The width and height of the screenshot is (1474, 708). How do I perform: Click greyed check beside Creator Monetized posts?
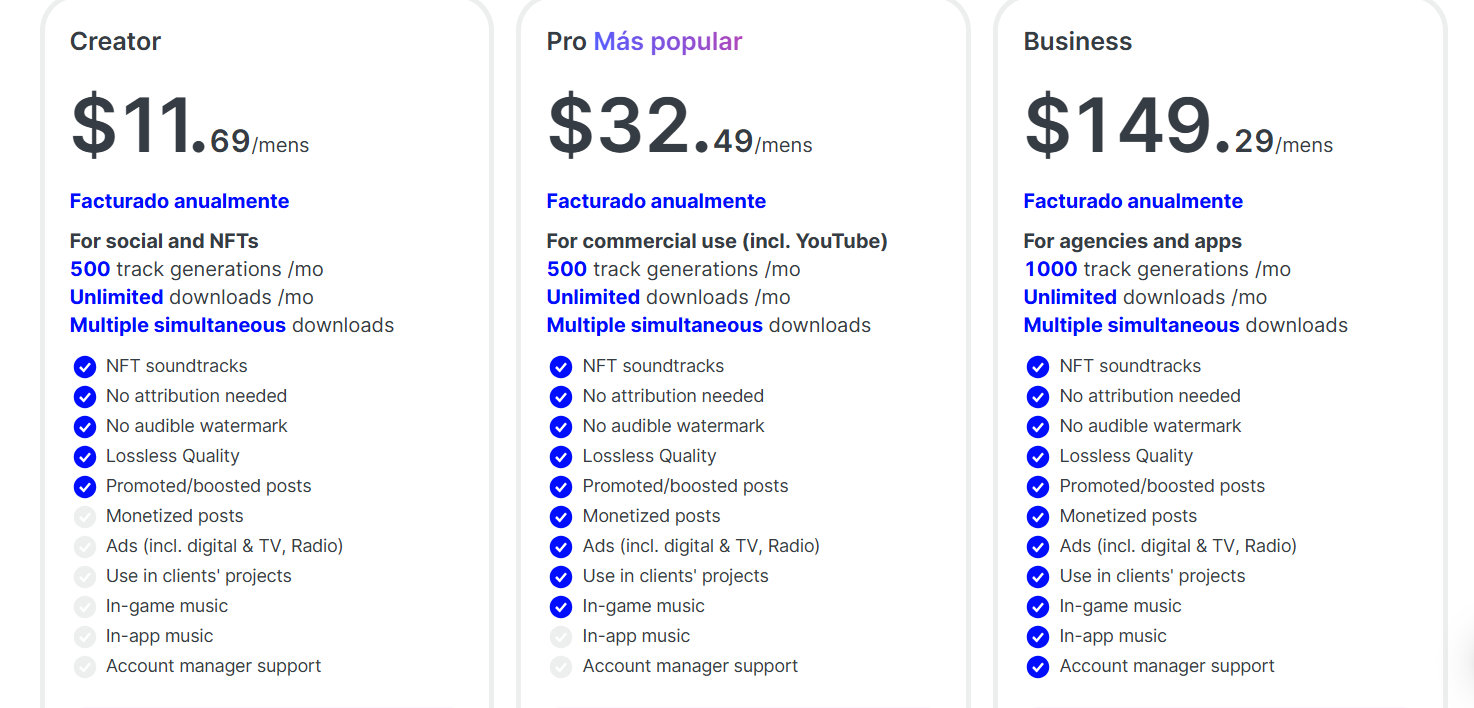pos(85,517)
